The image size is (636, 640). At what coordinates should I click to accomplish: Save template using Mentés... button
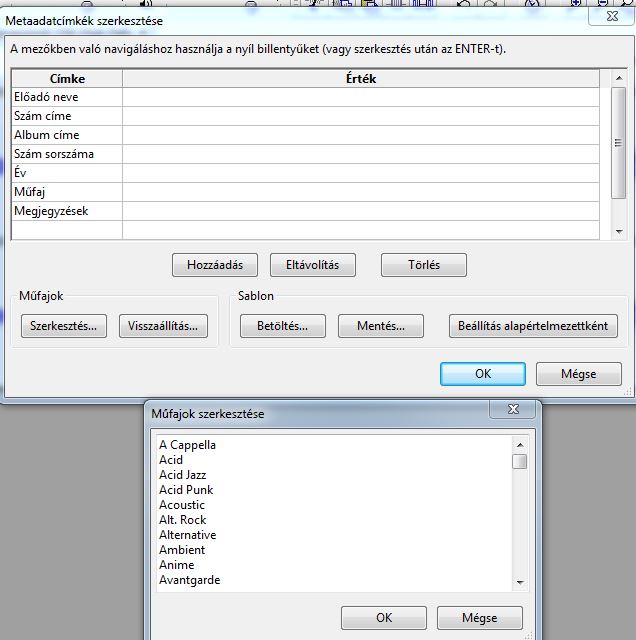point(381,326)
